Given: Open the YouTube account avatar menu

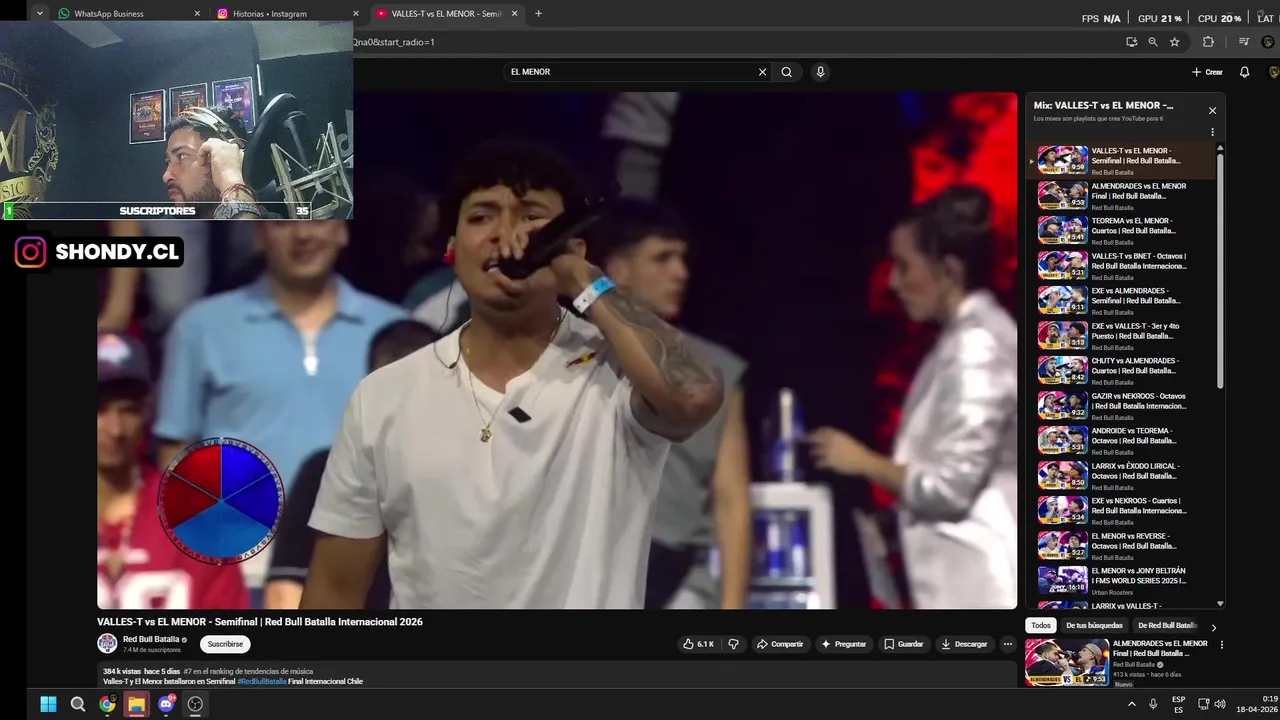Looking at the screenshot, I should coord(1273,72).
